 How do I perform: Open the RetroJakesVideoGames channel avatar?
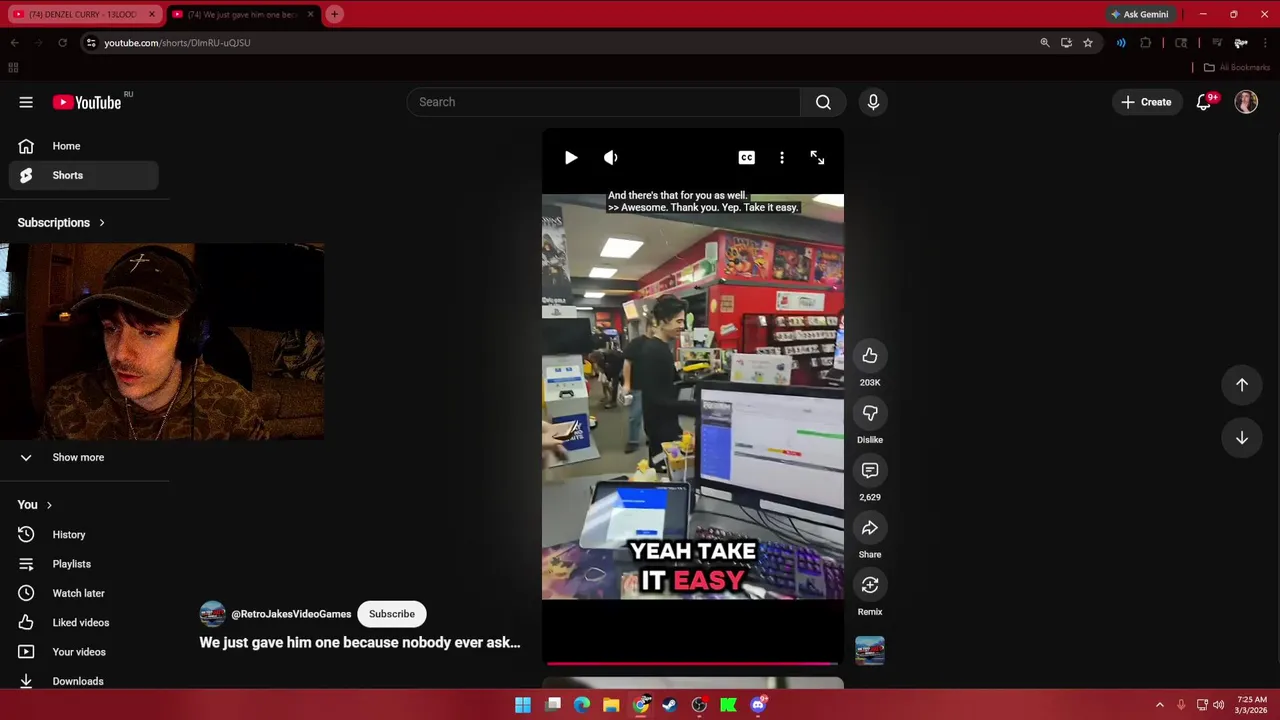(x=212, y=614)
